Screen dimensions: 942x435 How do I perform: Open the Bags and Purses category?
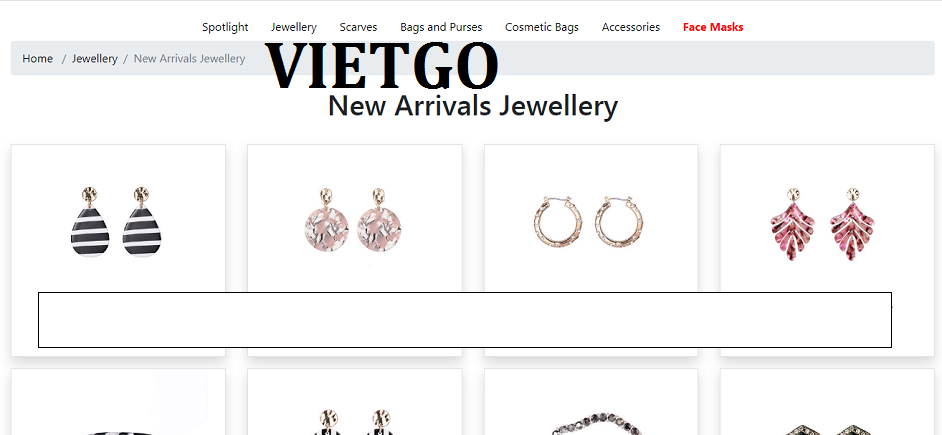(x=441, y=27)
